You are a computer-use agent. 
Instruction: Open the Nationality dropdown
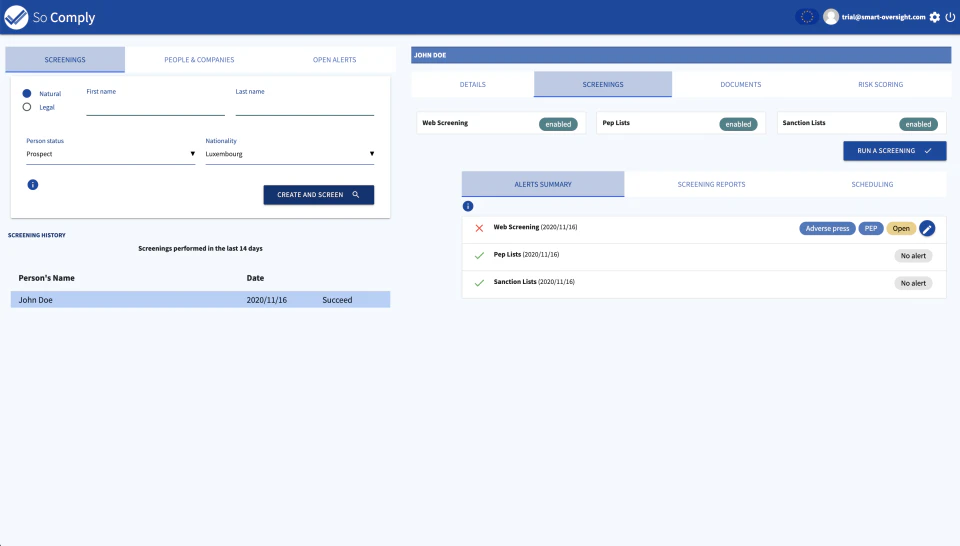tap(290, 154)
